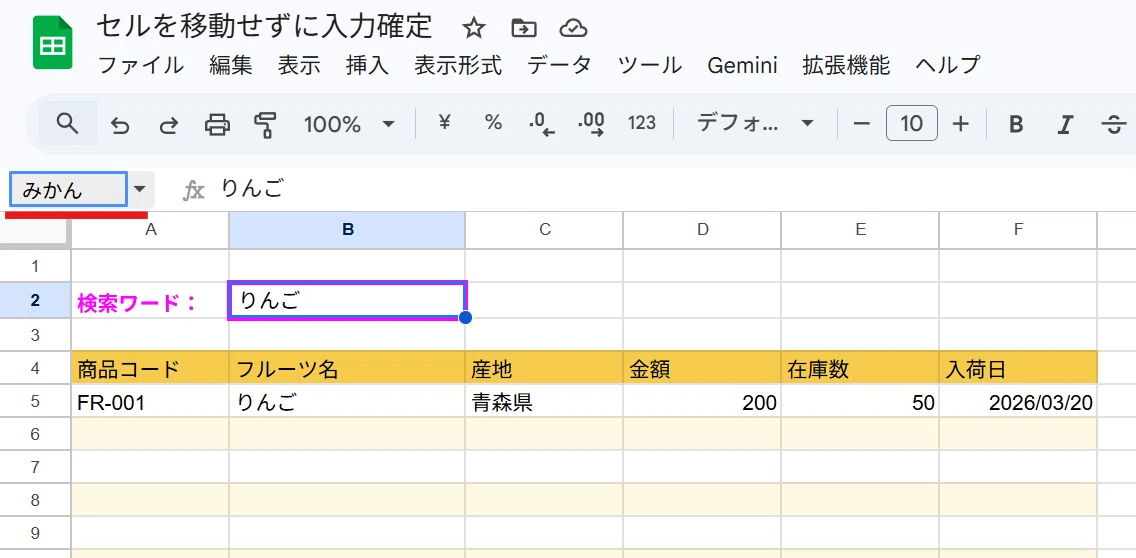This screenshot has width=1136, height=558.
Task: Select column A header
Action: click(x=150, y=230)
